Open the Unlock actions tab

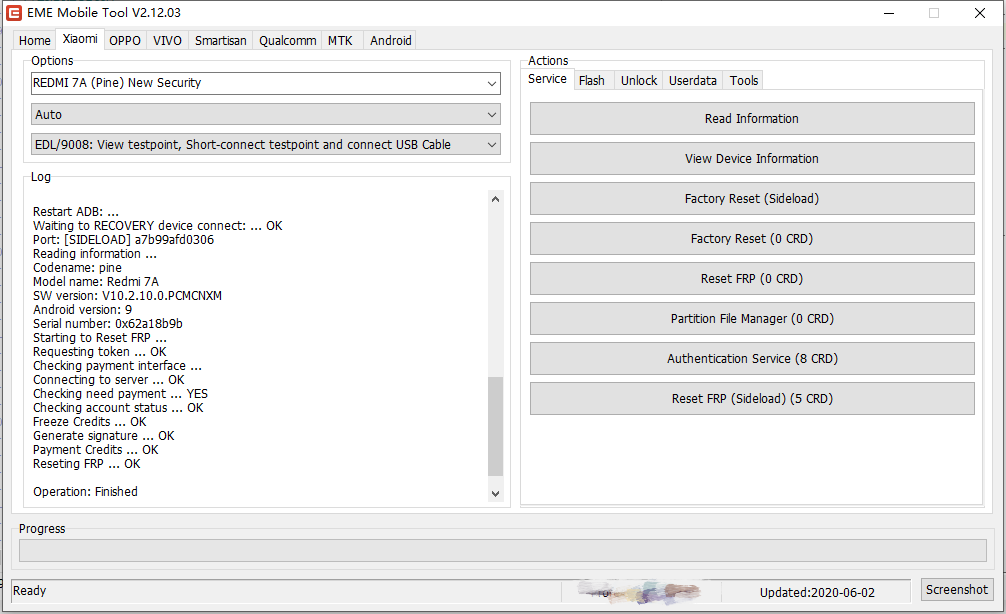[x=639, y=80]
